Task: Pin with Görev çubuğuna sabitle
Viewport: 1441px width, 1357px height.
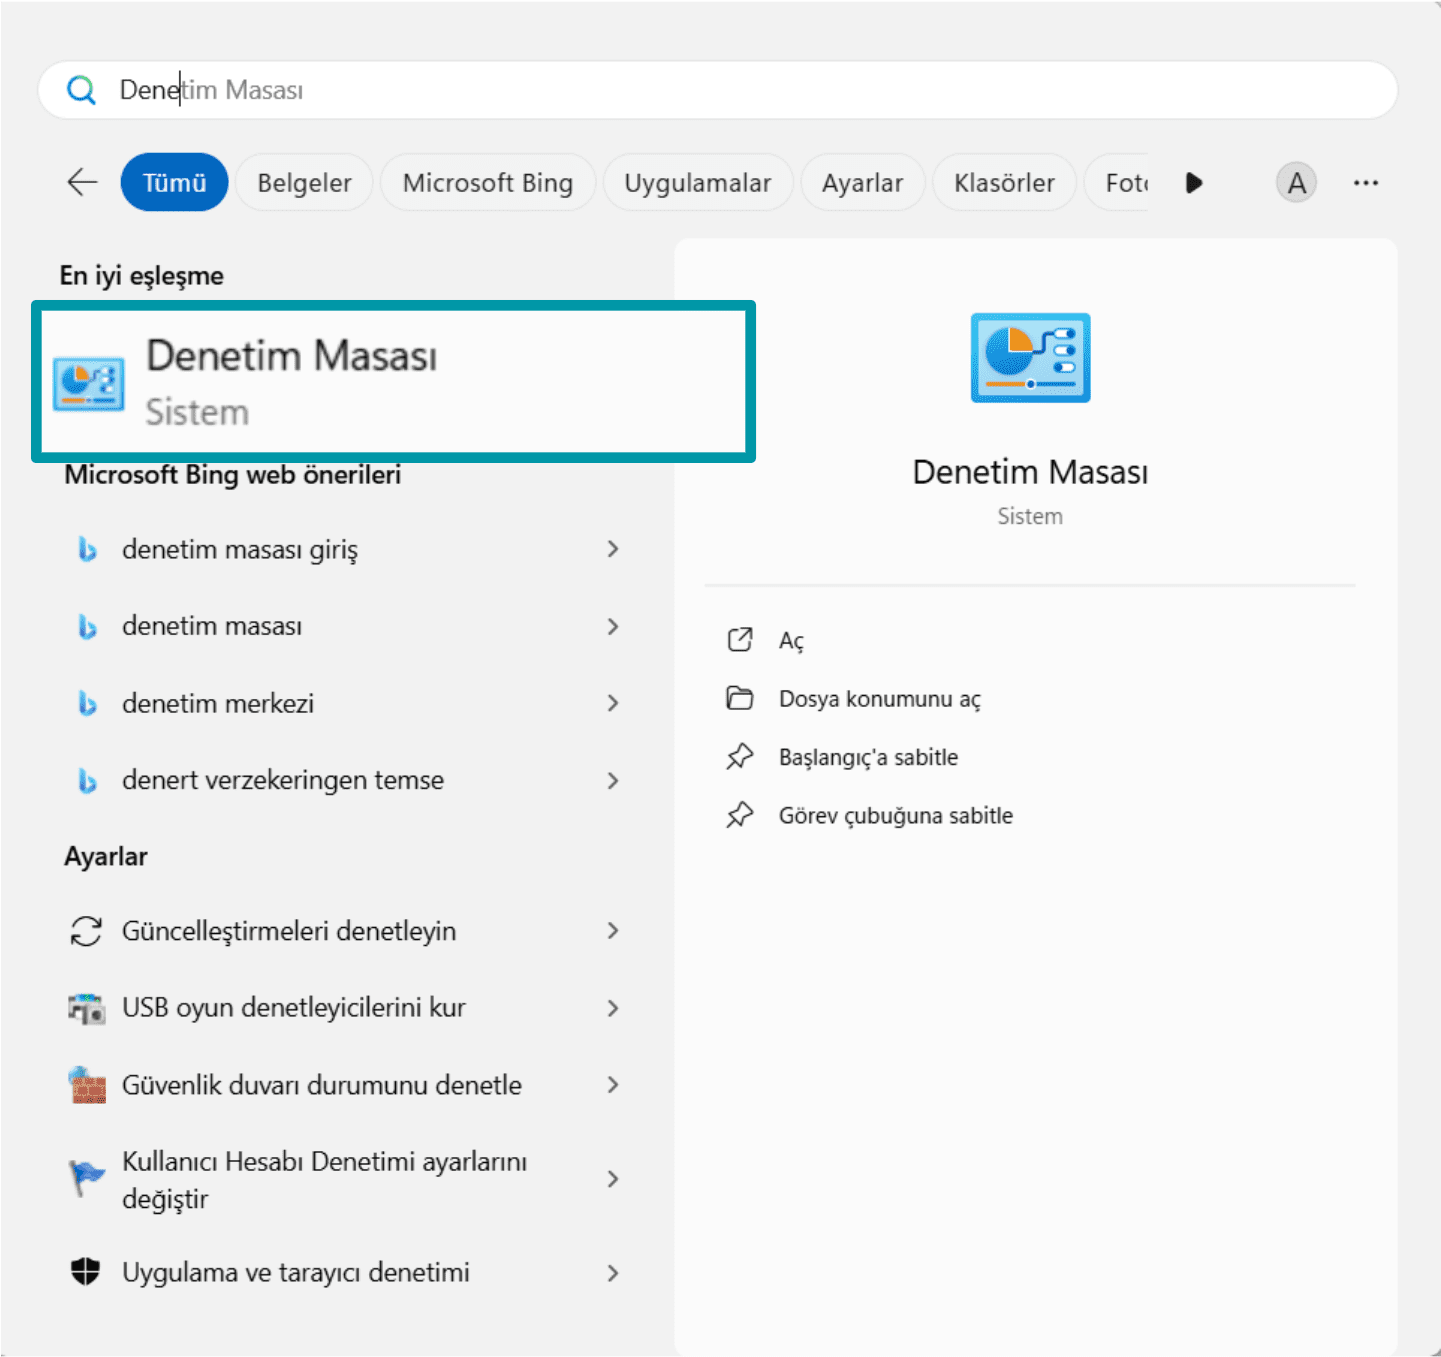Action: [895, 816]
